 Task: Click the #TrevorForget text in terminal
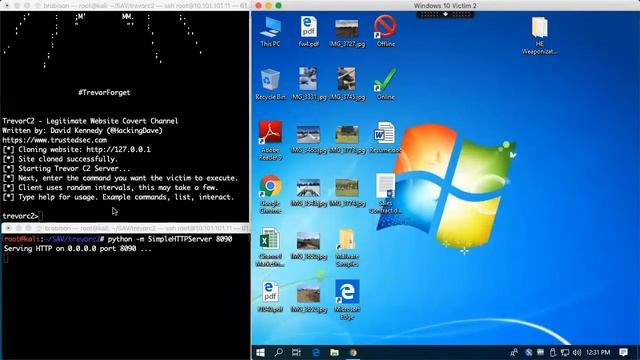tap(104, 93)
